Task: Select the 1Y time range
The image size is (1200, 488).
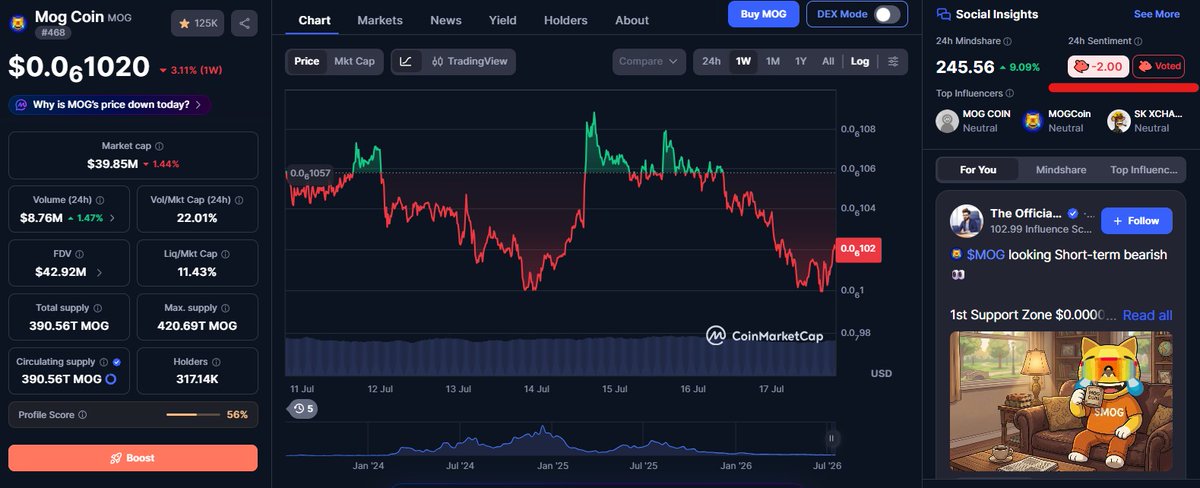Action: [801, 61]
